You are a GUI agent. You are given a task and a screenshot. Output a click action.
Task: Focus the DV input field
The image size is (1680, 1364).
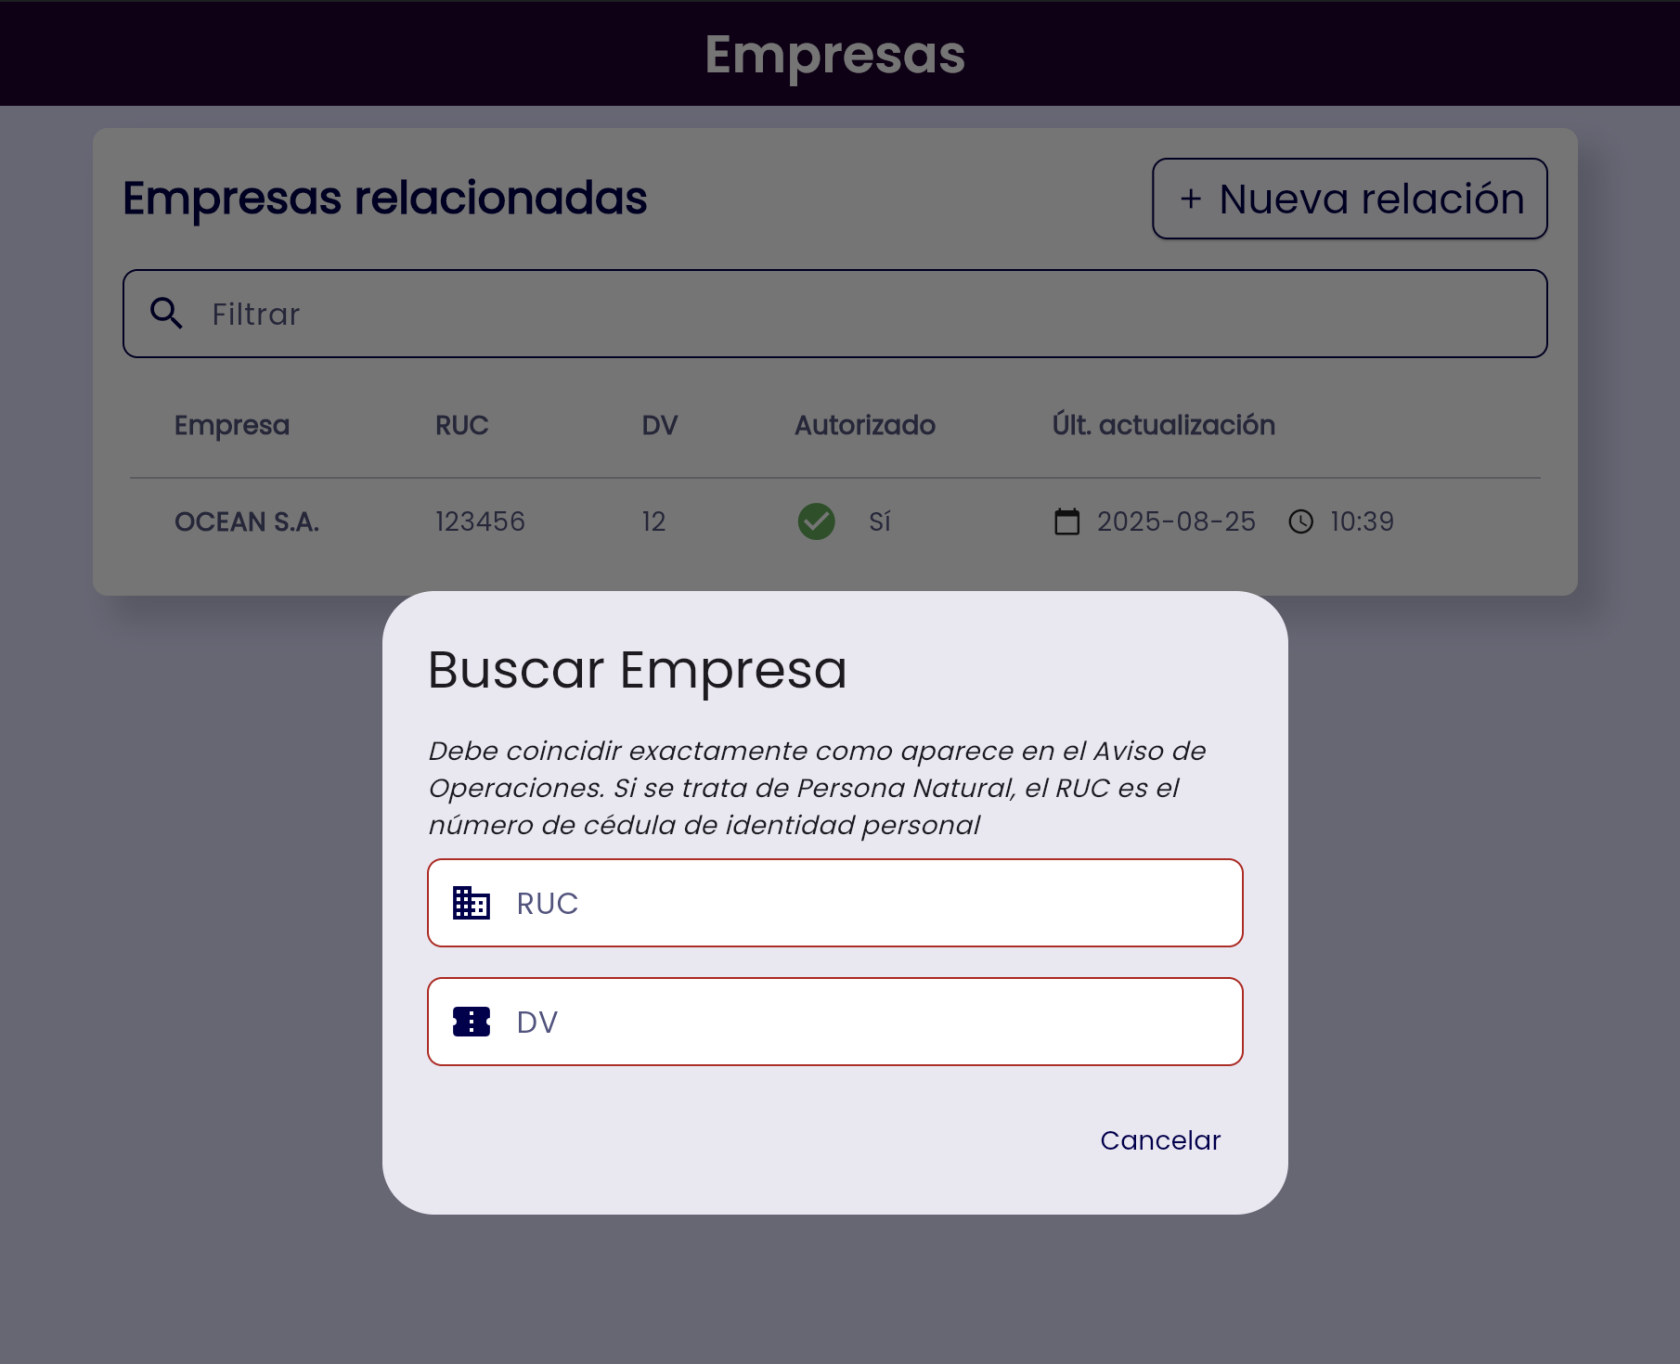click(835, 1022)
